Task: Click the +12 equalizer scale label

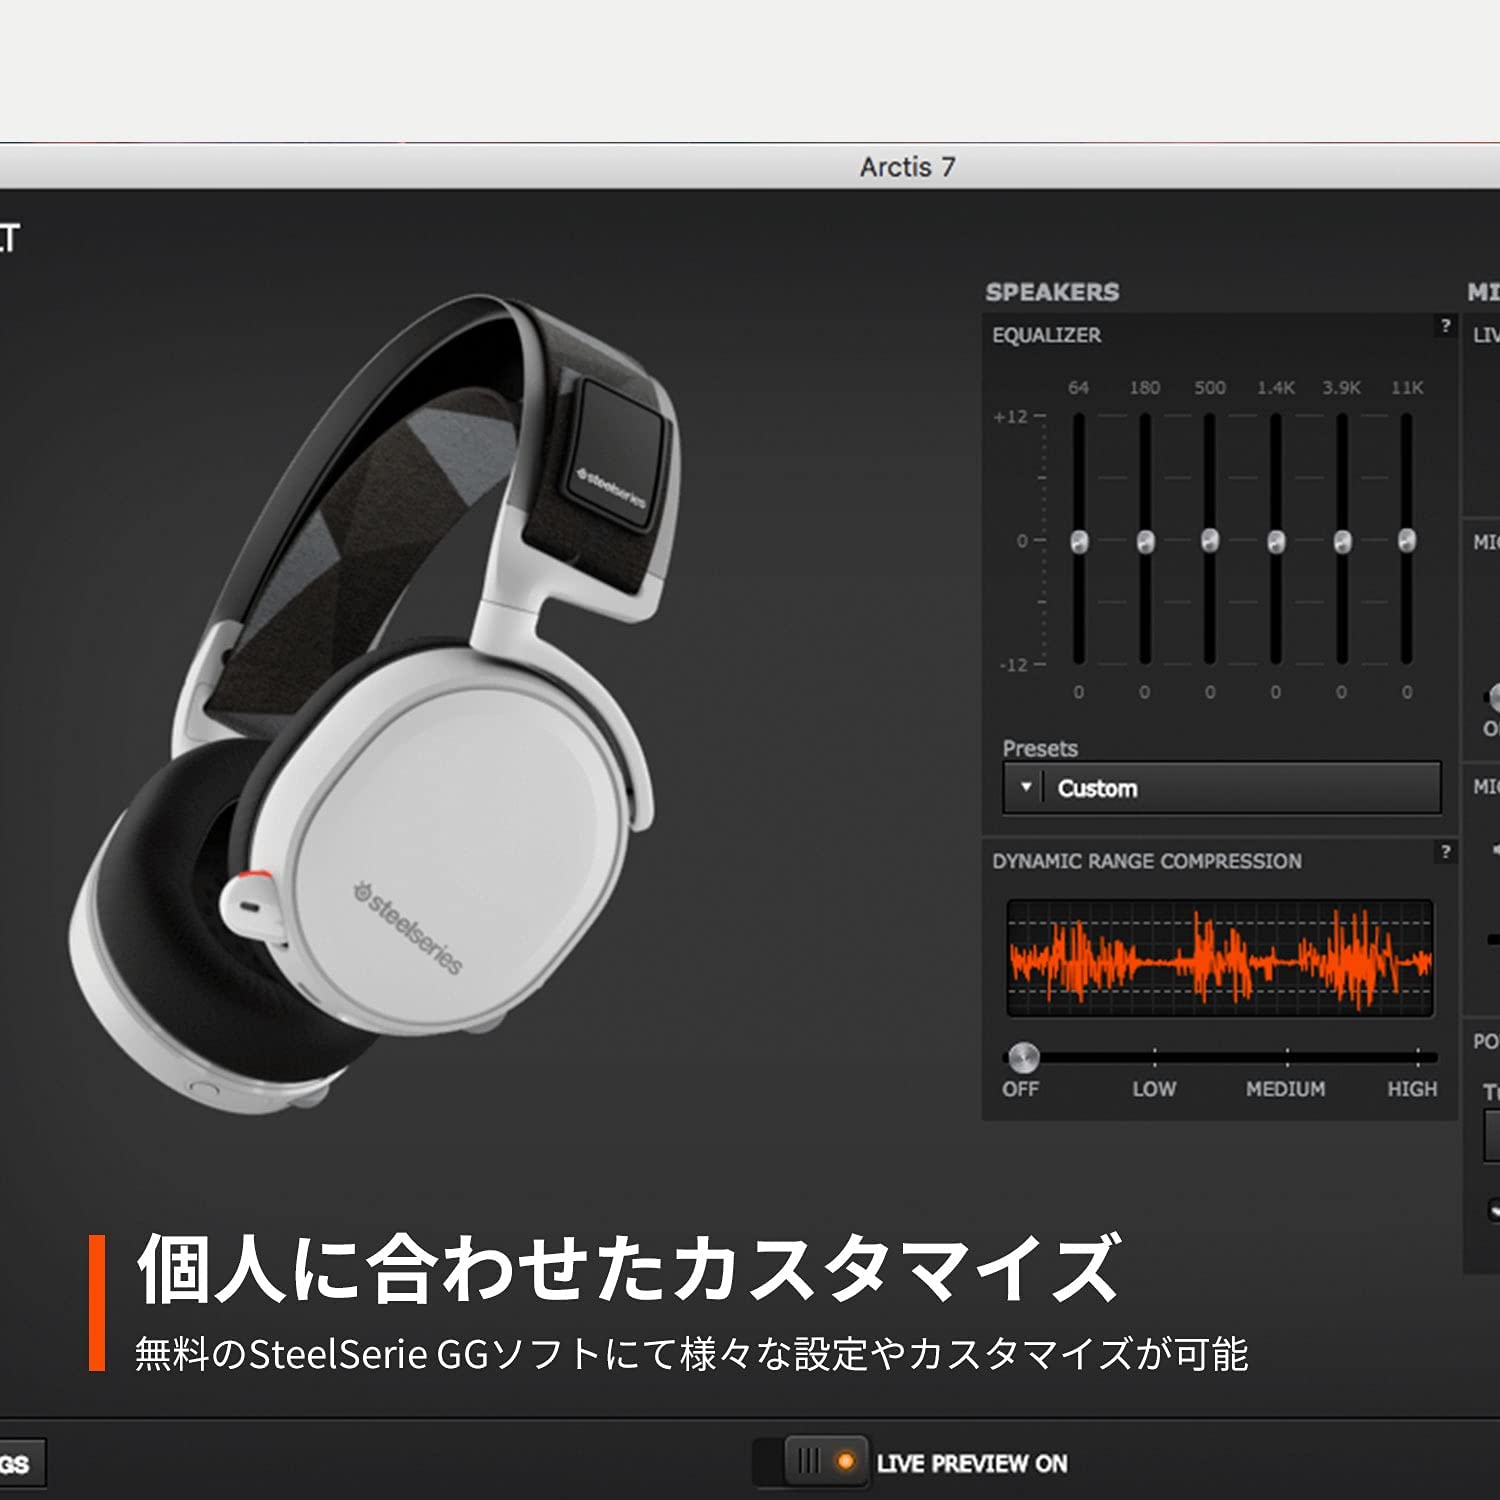Action: click(x=1011, y=417)
